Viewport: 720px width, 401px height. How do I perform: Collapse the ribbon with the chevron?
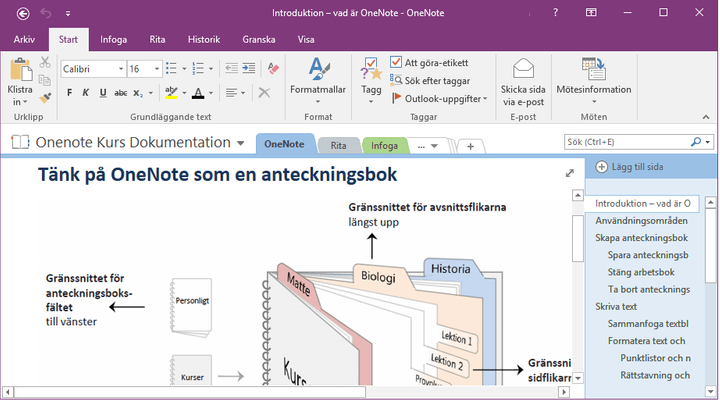(x=706, y=117)
